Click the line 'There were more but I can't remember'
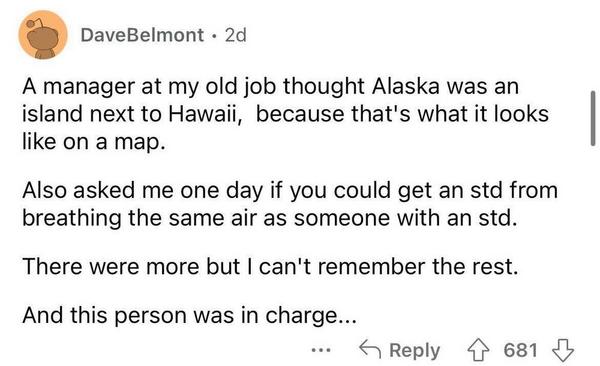The image size is (600, 366). [x=270, y=266]
